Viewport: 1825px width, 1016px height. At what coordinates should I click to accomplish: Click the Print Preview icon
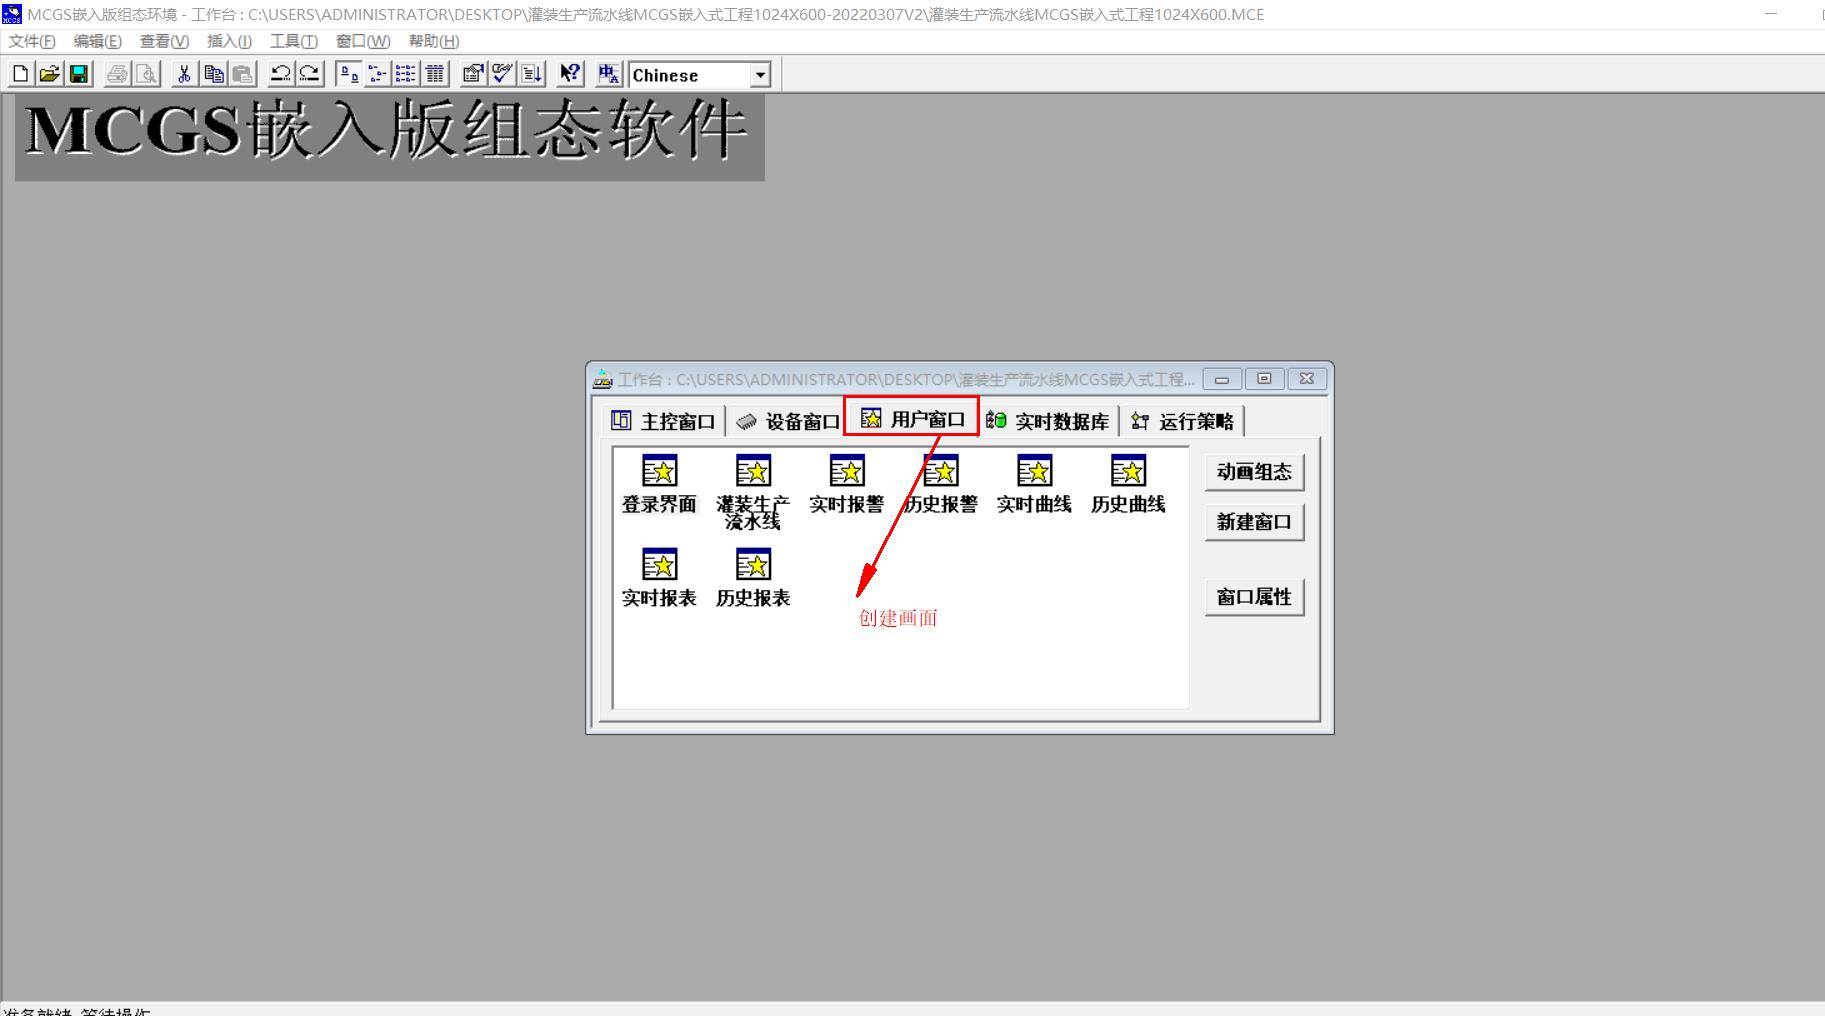146,74
